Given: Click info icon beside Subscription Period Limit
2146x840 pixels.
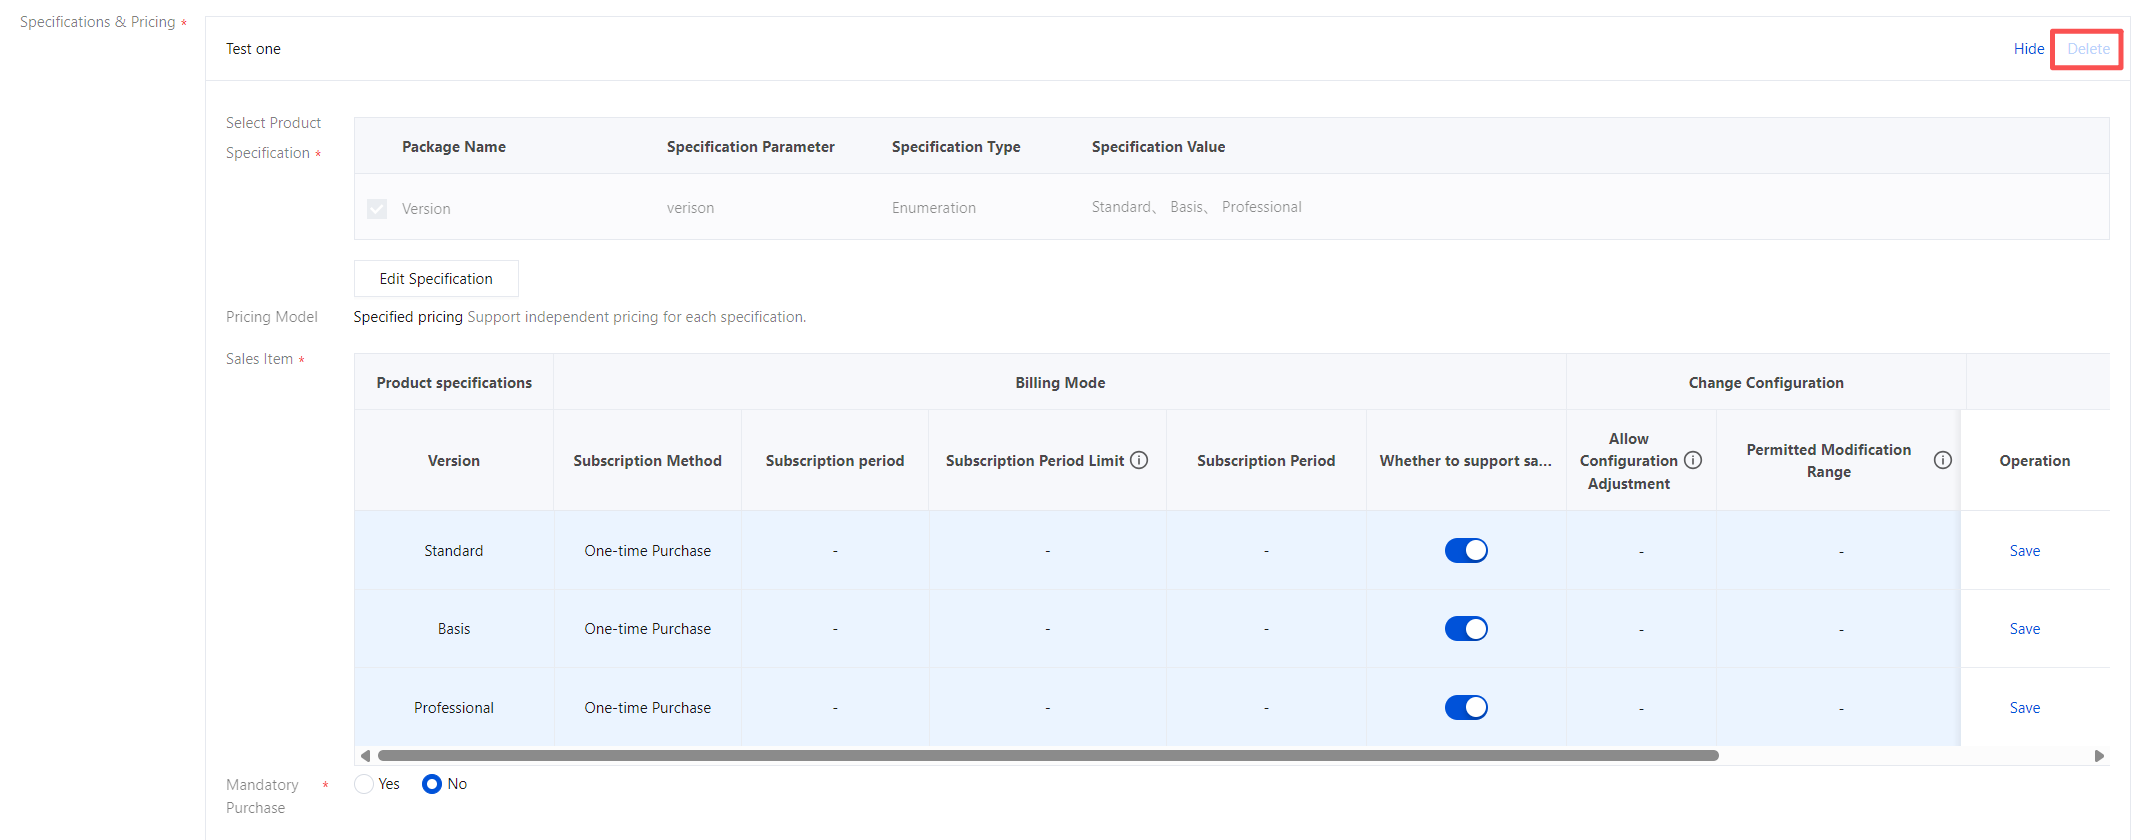Looking at the screenshot, I should 1139,460.
